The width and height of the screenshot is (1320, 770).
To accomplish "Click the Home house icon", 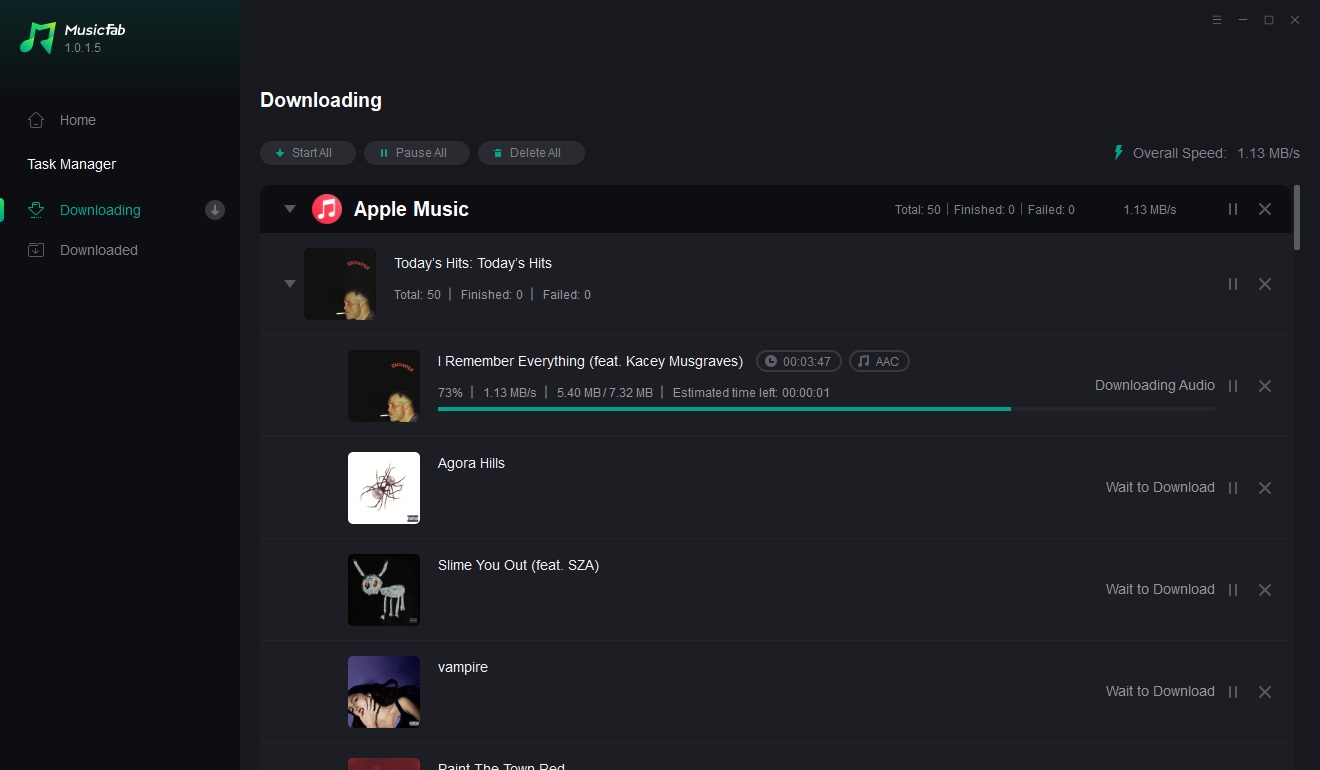I will (36, 120).
